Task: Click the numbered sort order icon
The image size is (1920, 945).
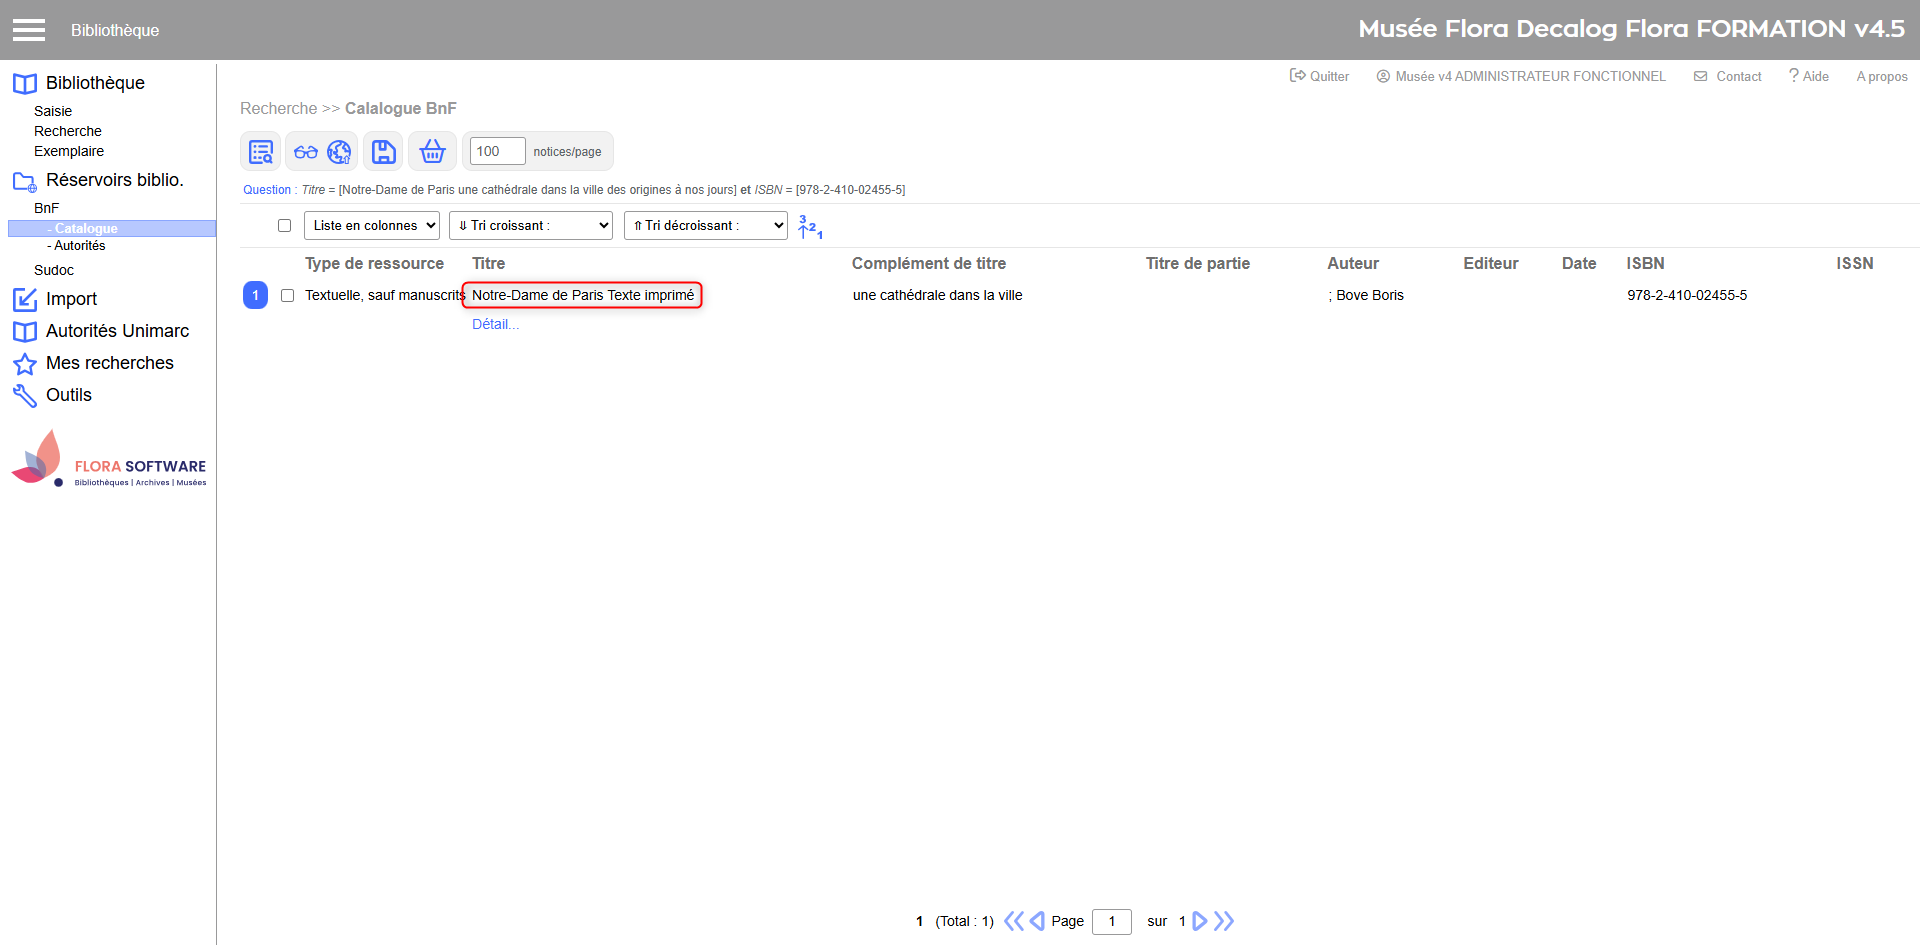Action: pos(810,227)
